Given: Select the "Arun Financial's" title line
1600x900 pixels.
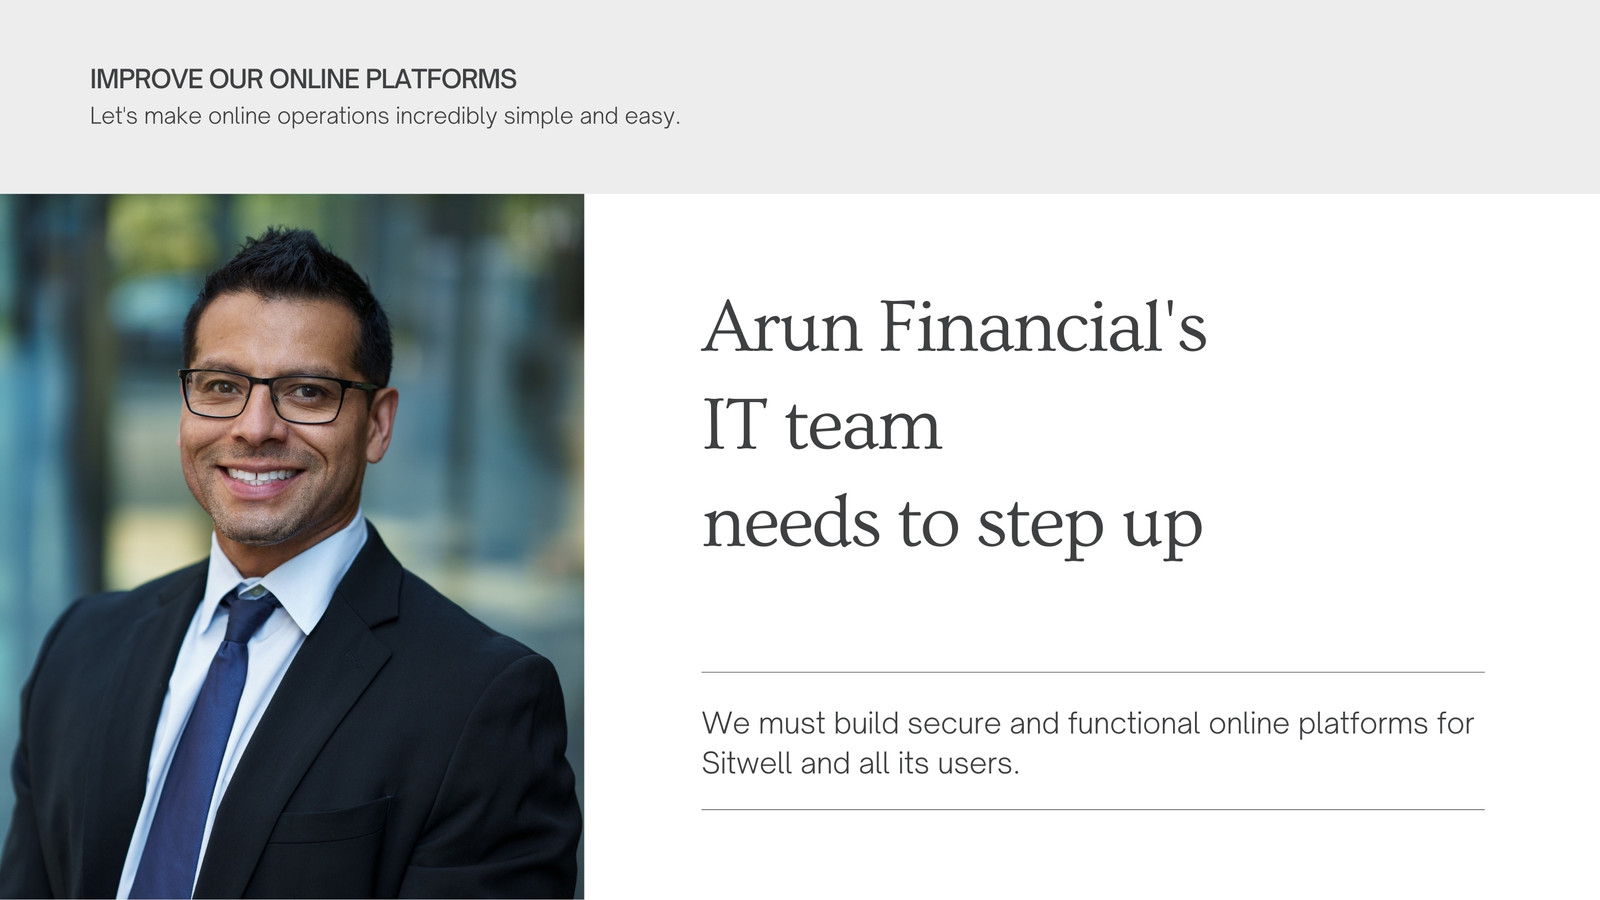Looking at the screenshot, I should [954, 326].
